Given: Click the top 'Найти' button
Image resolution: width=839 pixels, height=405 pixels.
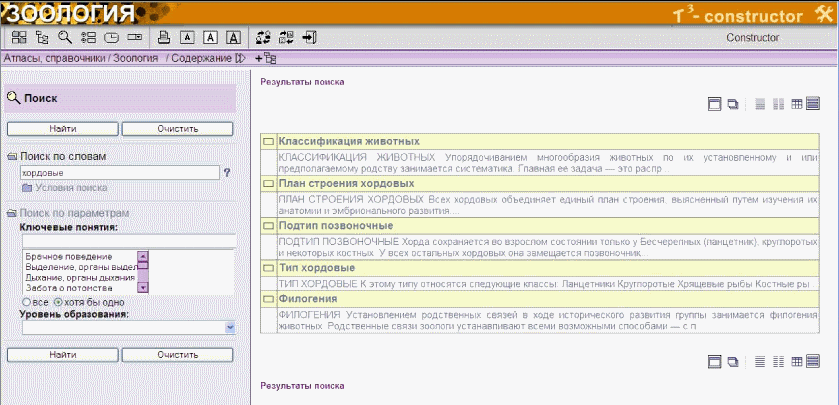Looking at the screenshot, I should tap(62, 129).
